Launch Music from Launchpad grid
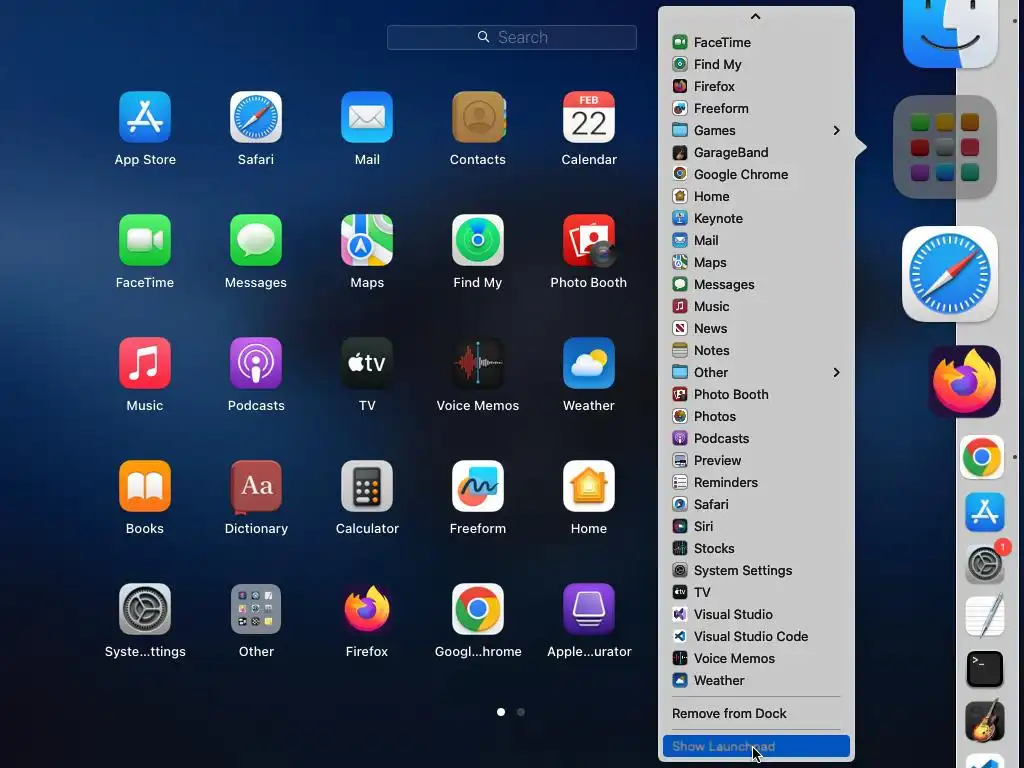 click(x=145, y=363)
